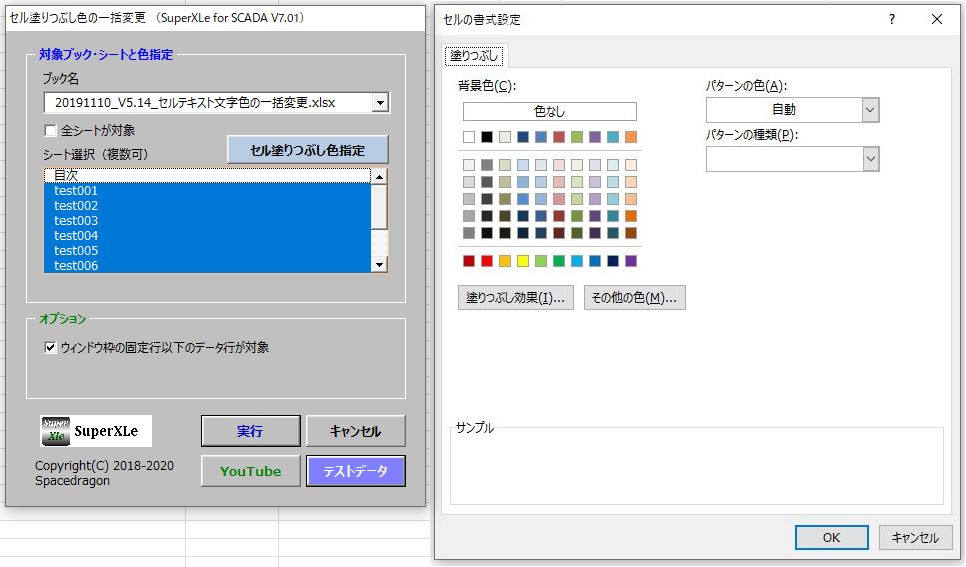Select sheet test001 in the list
966x567 pixels.
pyautogui.click(x=208, y=190)
